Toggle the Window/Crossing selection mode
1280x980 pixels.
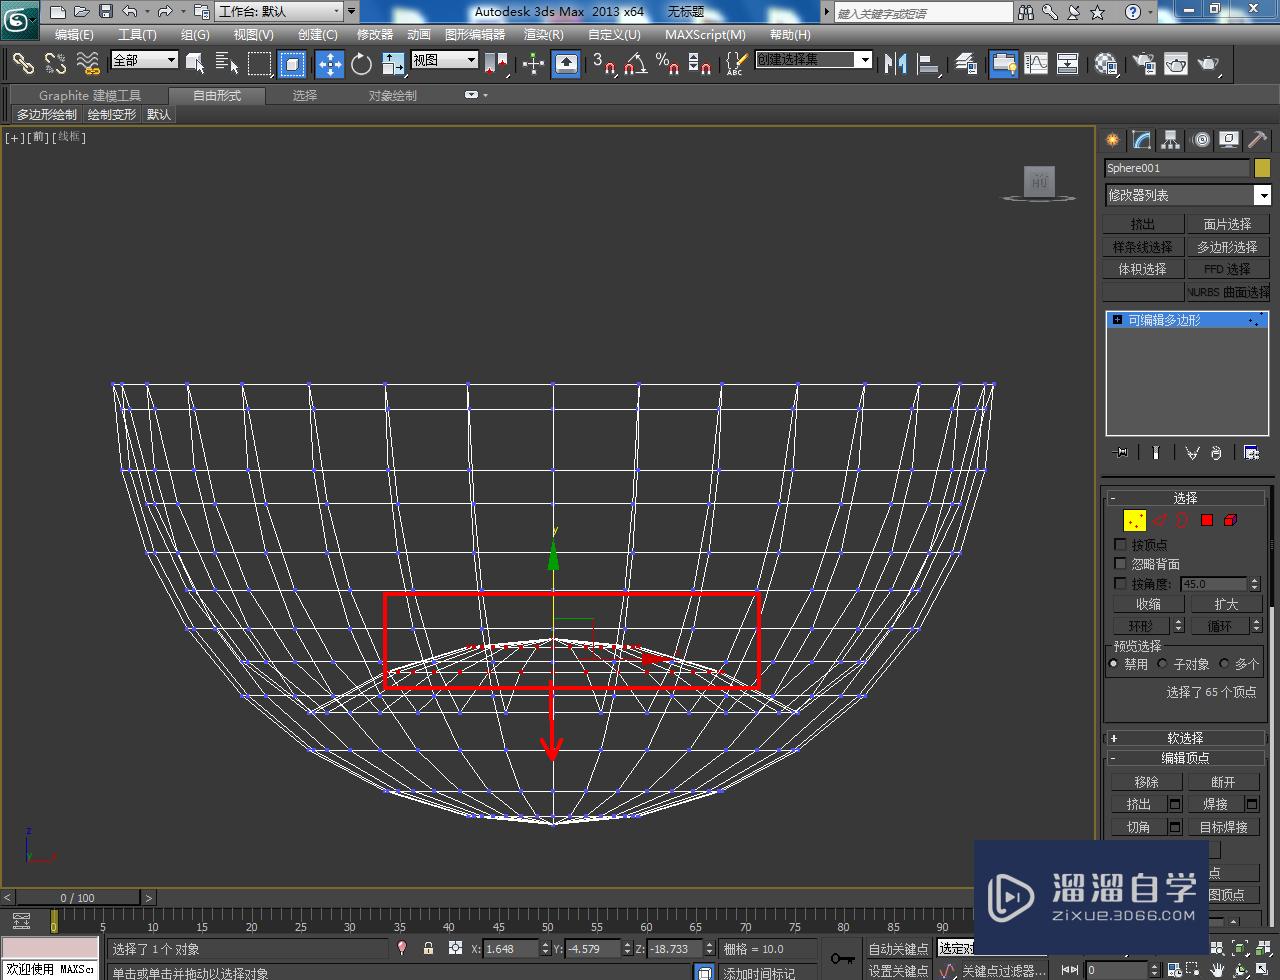click(292, 64)
